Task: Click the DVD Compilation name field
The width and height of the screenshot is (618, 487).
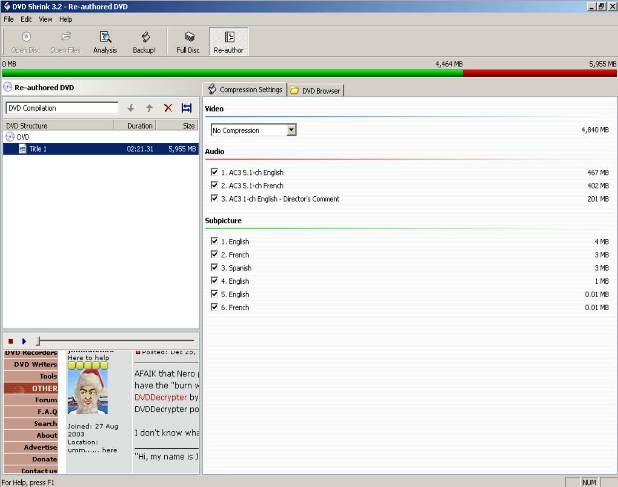Action: 62,108
